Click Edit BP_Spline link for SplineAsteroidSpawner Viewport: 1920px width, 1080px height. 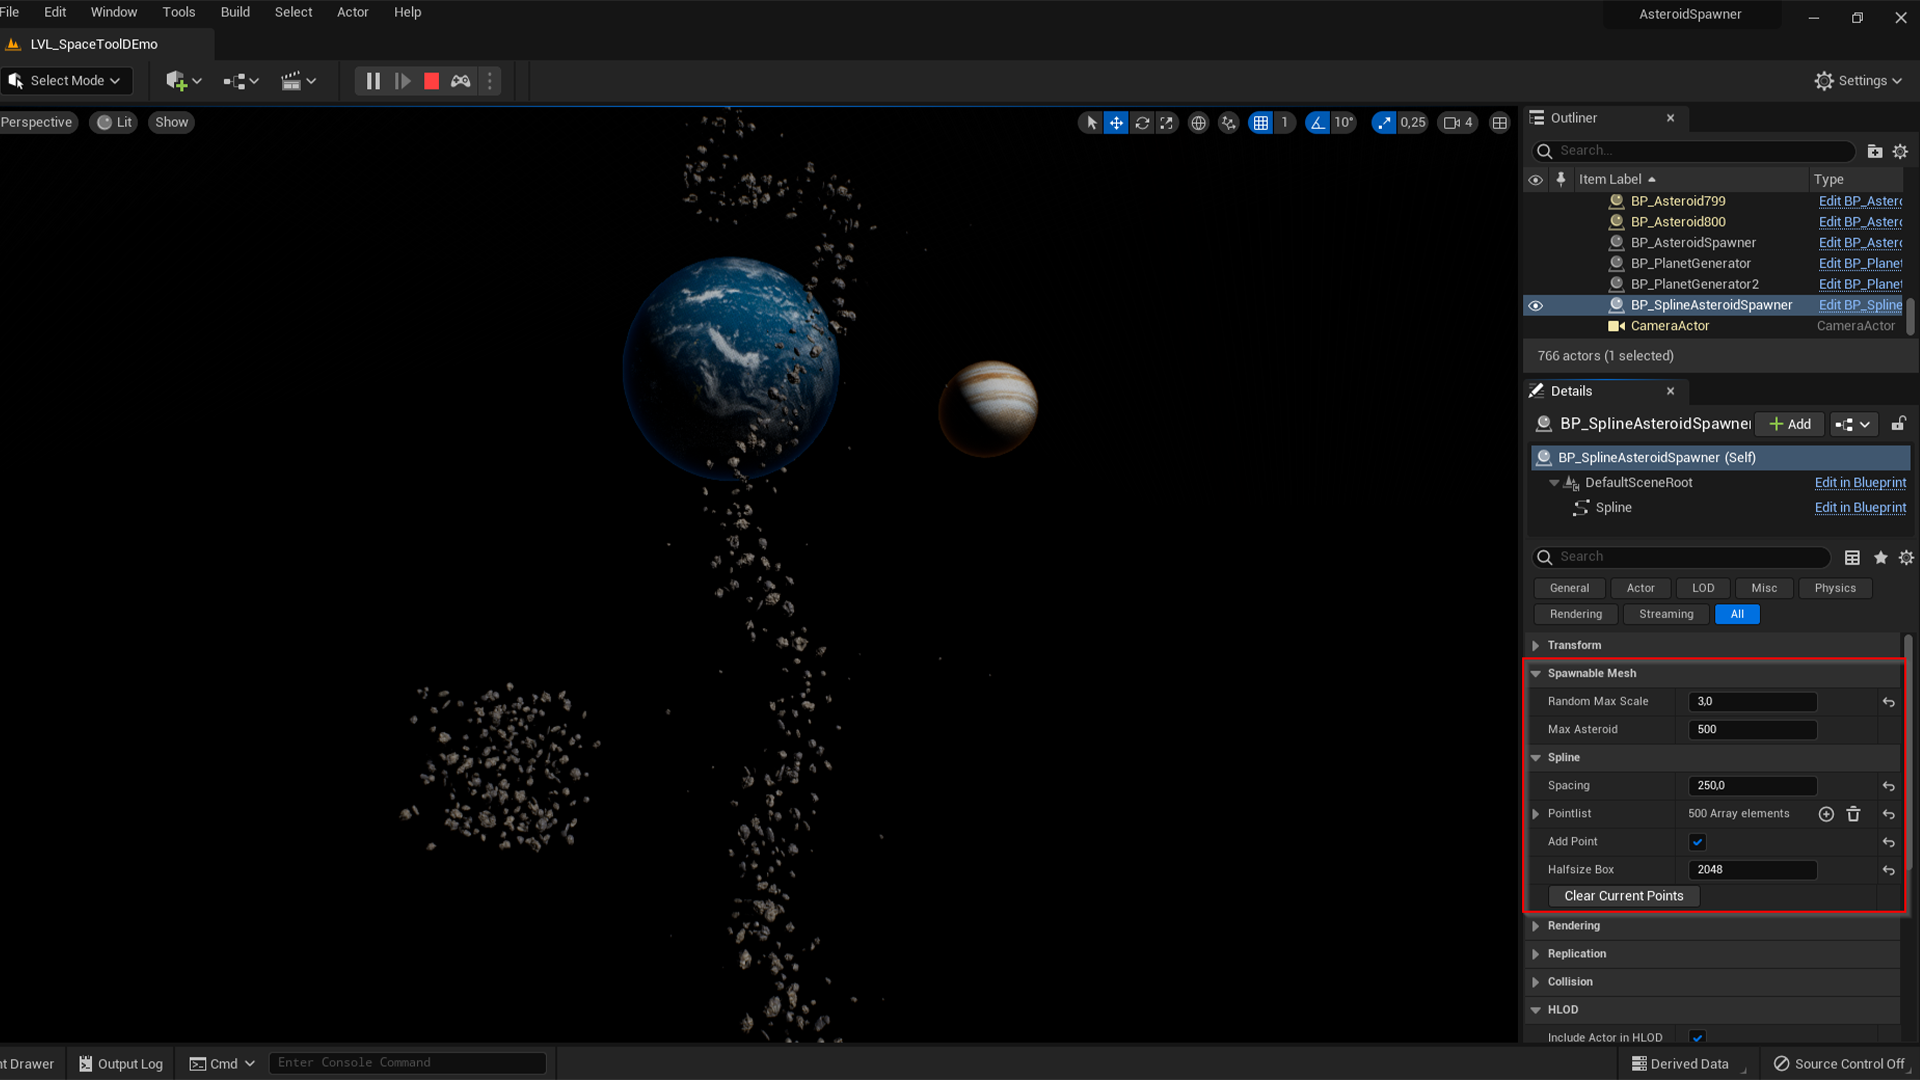click(x=1860, y=305)
